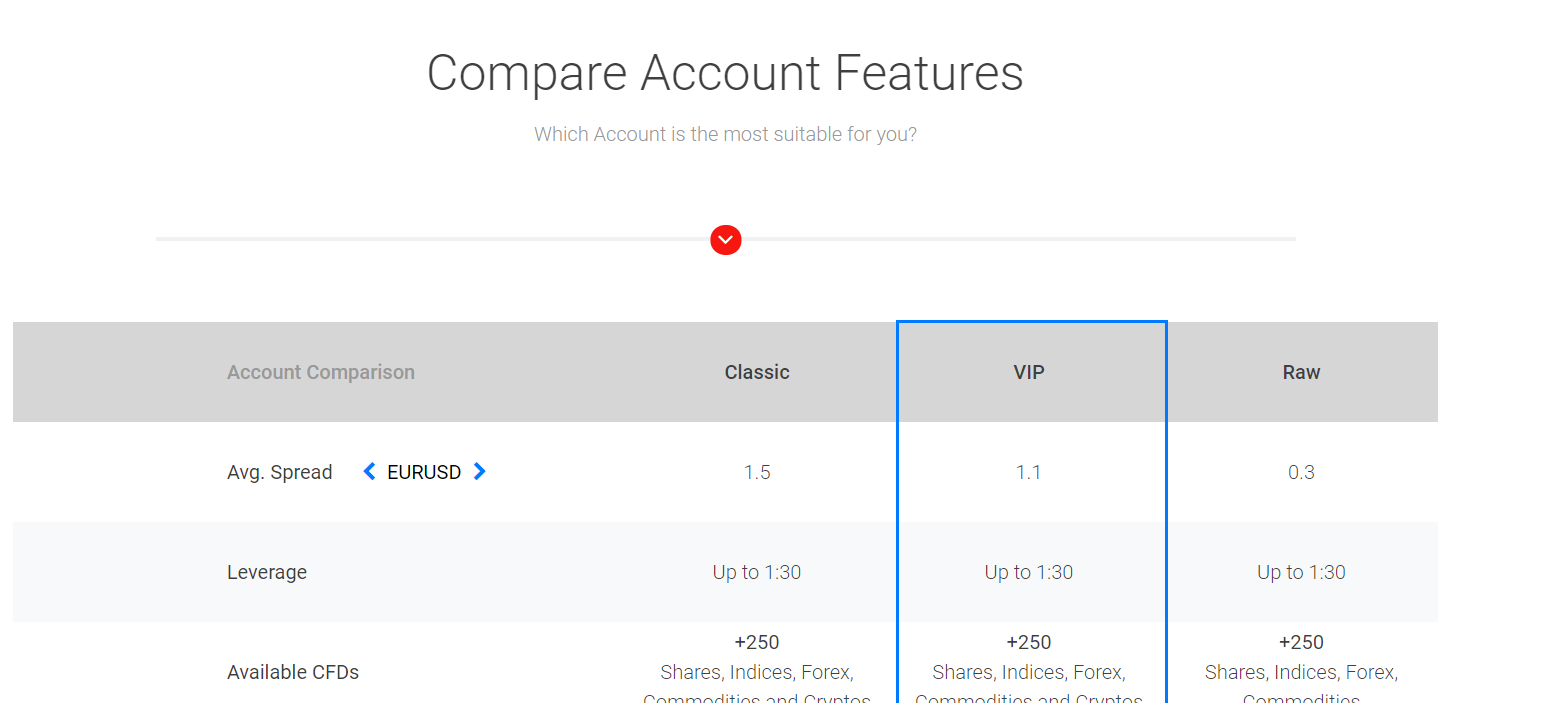The height and width of the screenshot is (703, 1547).
Task: Click the 'Compare Account Features' heading
Action: [725, 73]
